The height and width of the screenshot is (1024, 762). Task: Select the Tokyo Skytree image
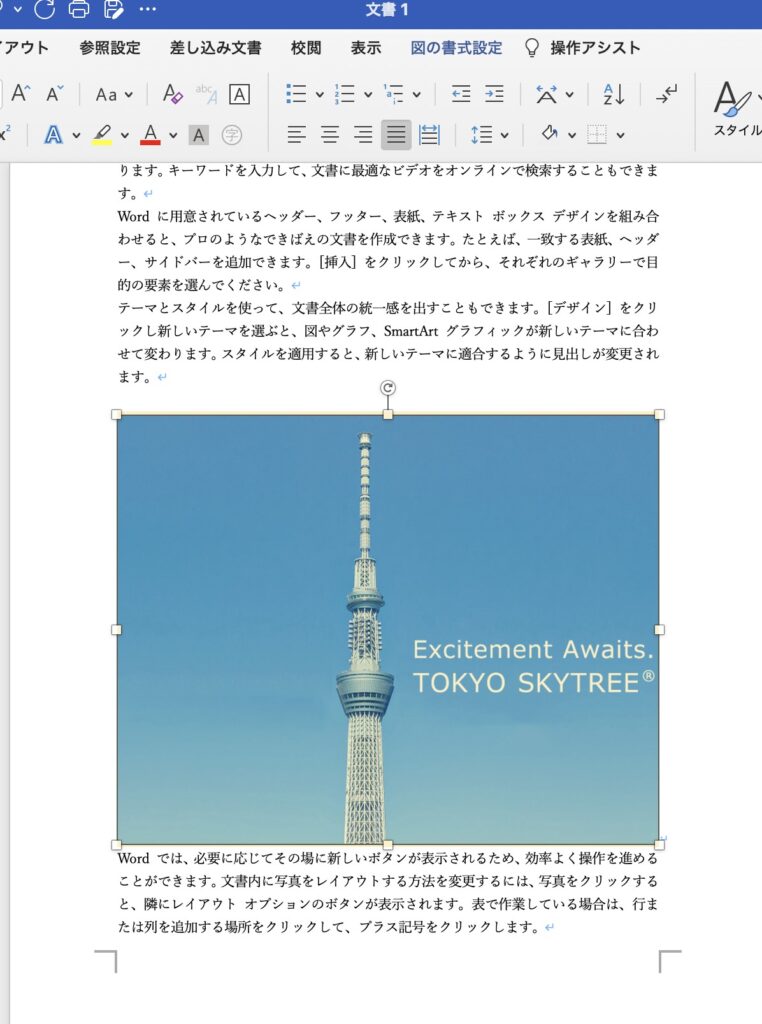[x=388, y=630]
